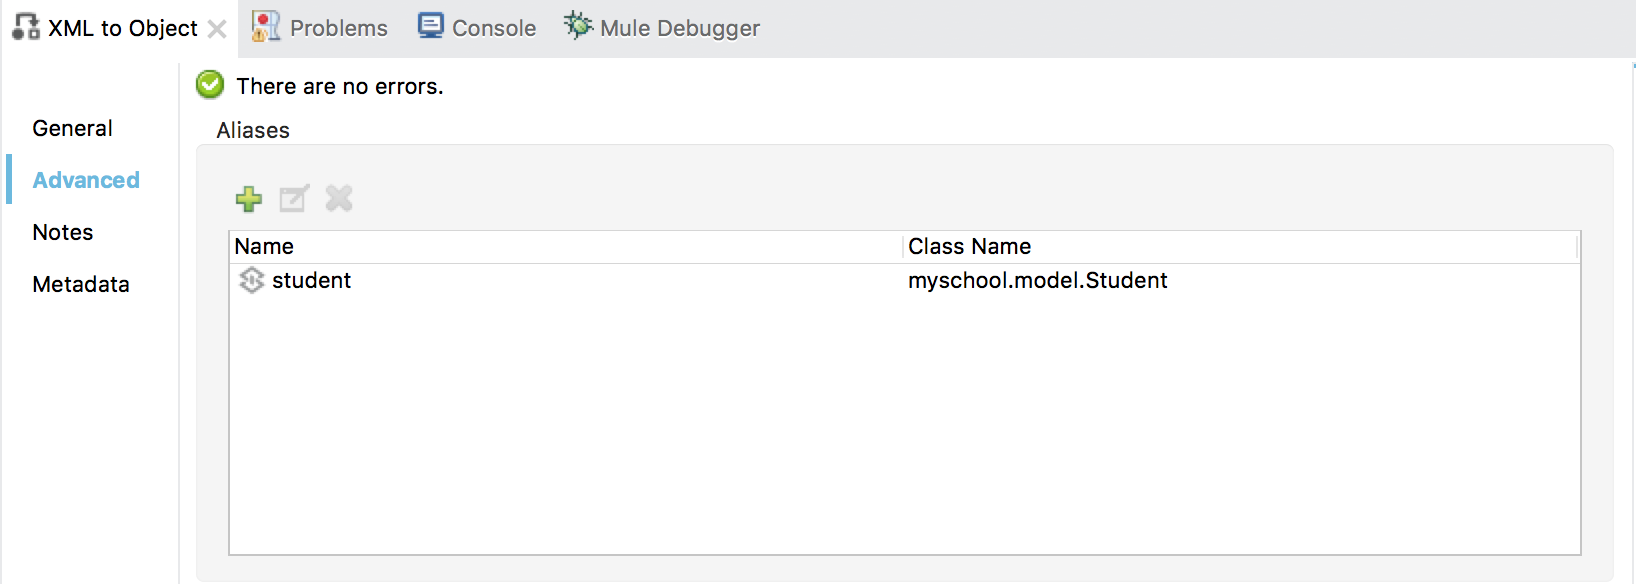Select the Advanced section
This screenshot has width=1636, height=584.
(x=86, y=180)
